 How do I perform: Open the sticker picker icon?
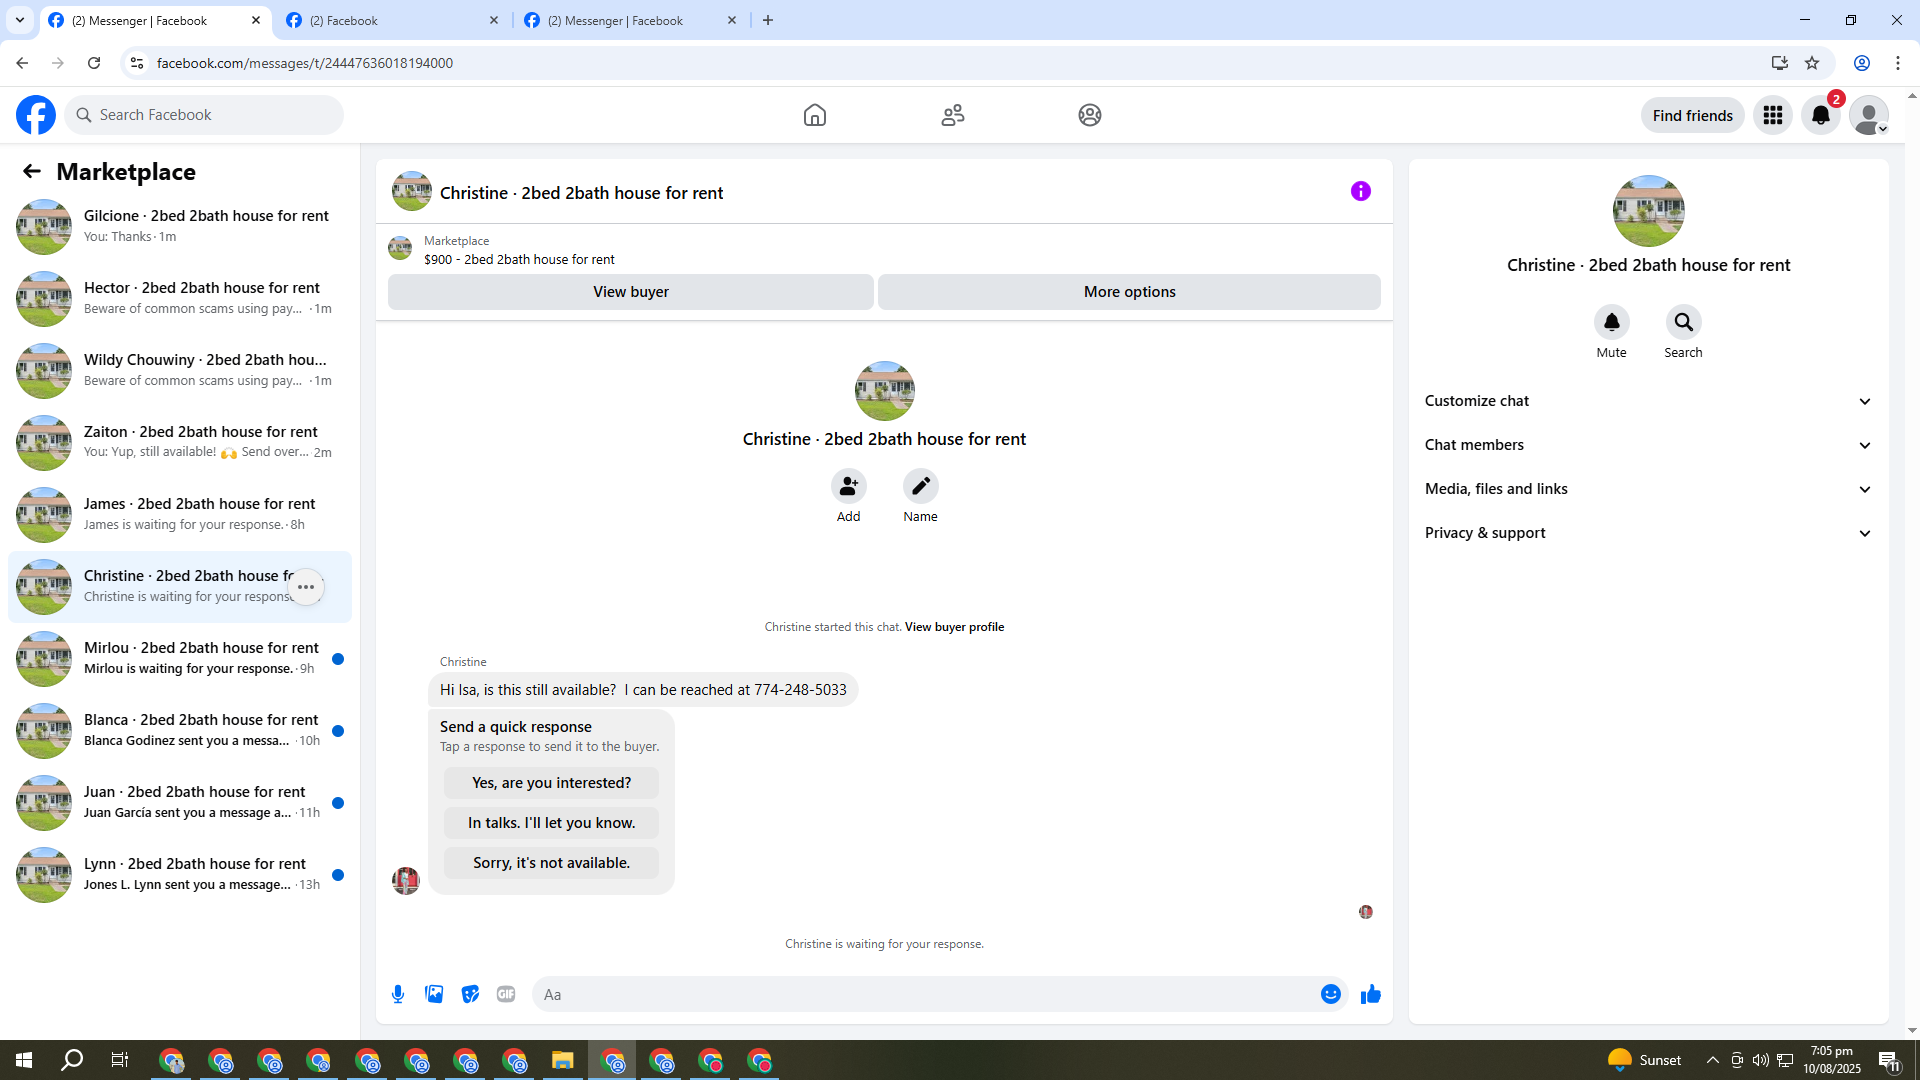click(x=470, y=994)
